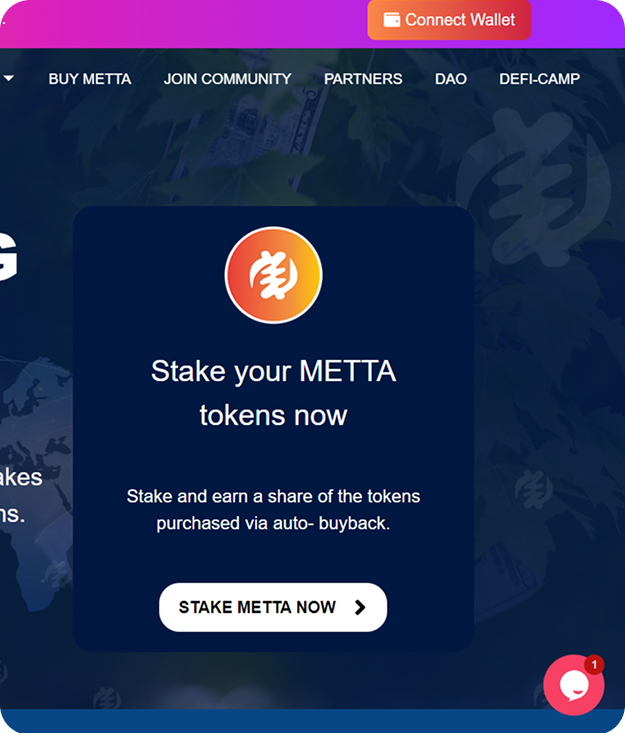
Task: Click the auto-buyback description text
Action: (273, 510)
